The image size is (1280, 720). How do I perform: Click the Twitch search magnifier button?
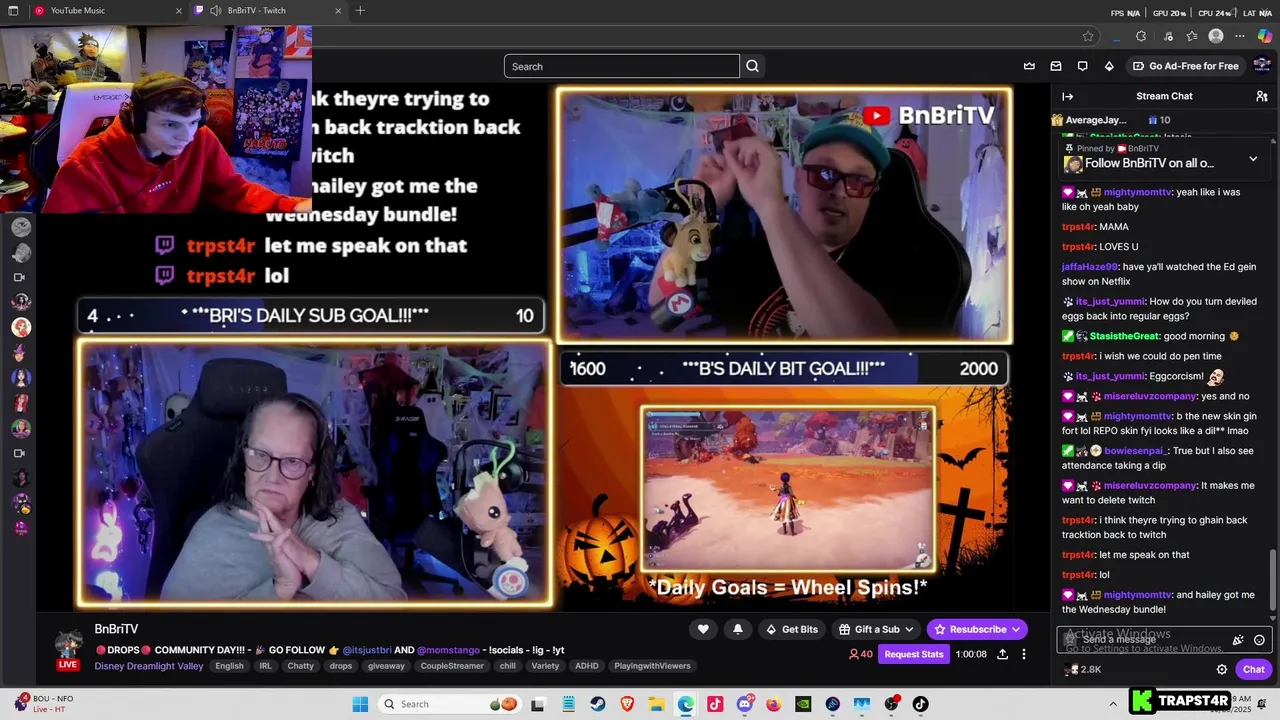tap(753, 66)
